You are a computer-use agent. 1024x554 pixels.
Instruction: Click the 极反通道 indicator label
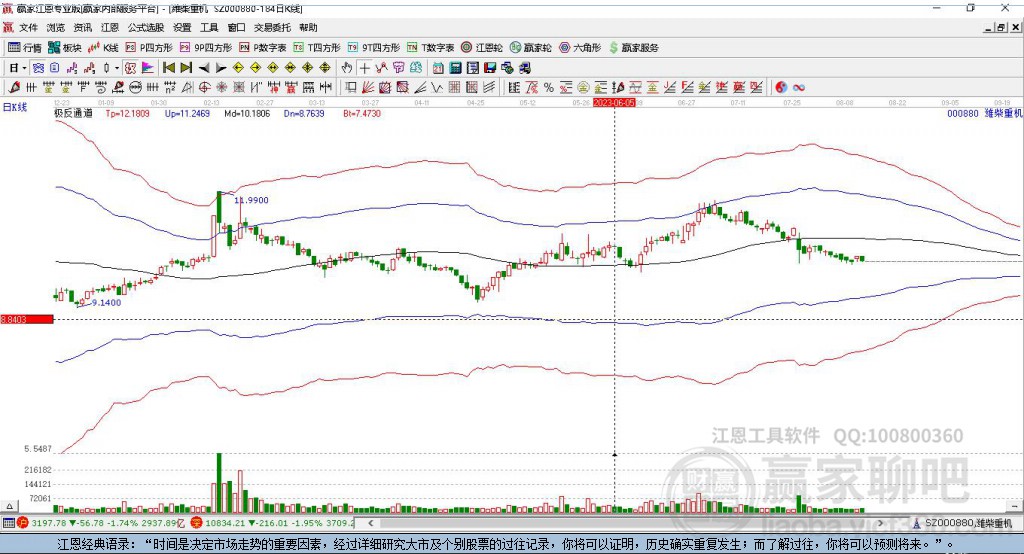tap(73, 113)
